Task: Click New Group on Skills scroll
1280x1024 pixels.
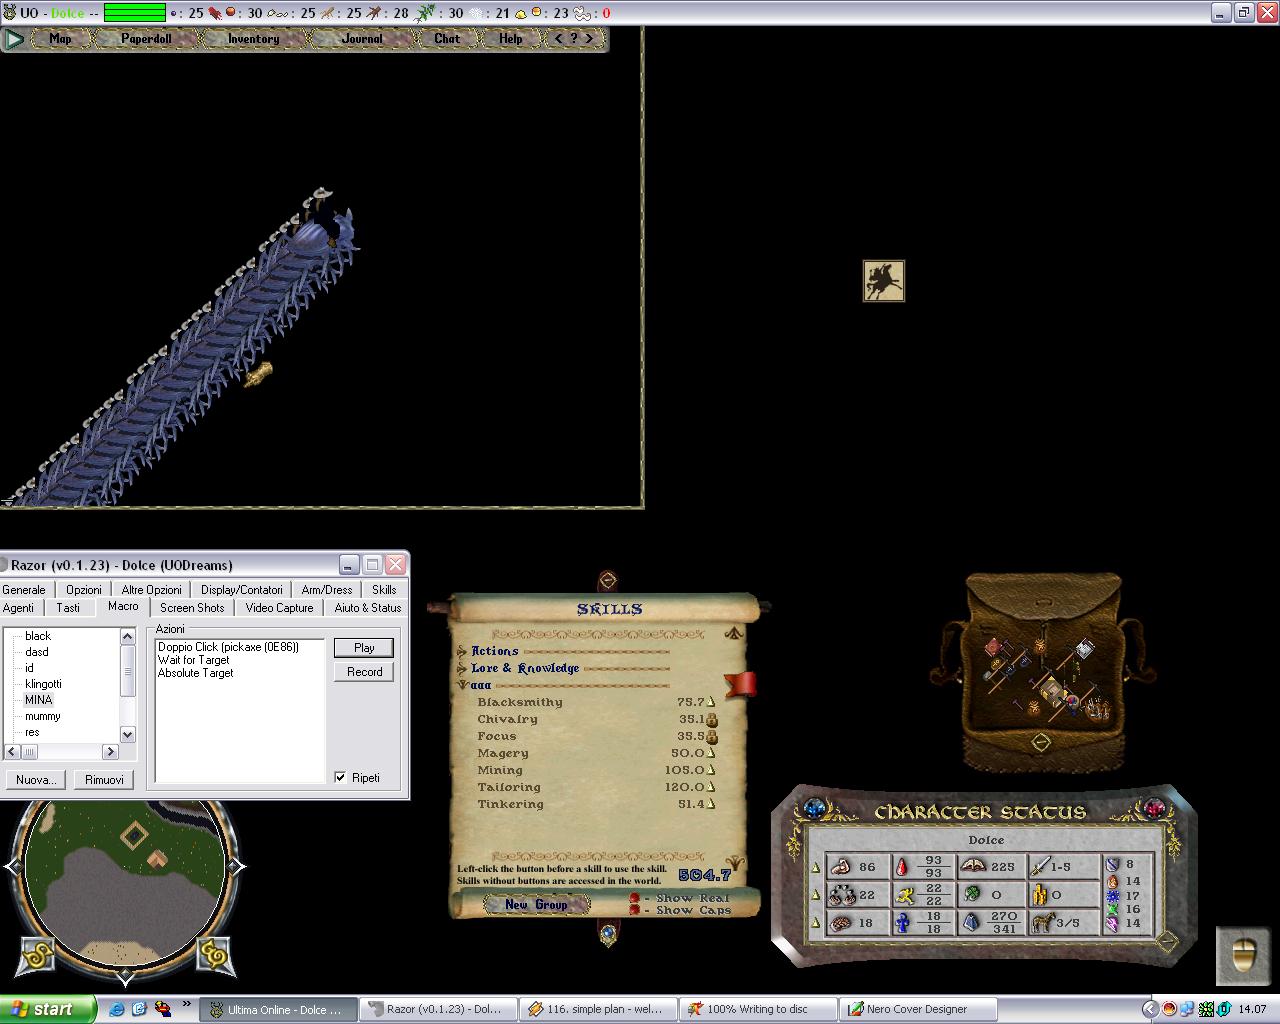Action: point(536,904)
